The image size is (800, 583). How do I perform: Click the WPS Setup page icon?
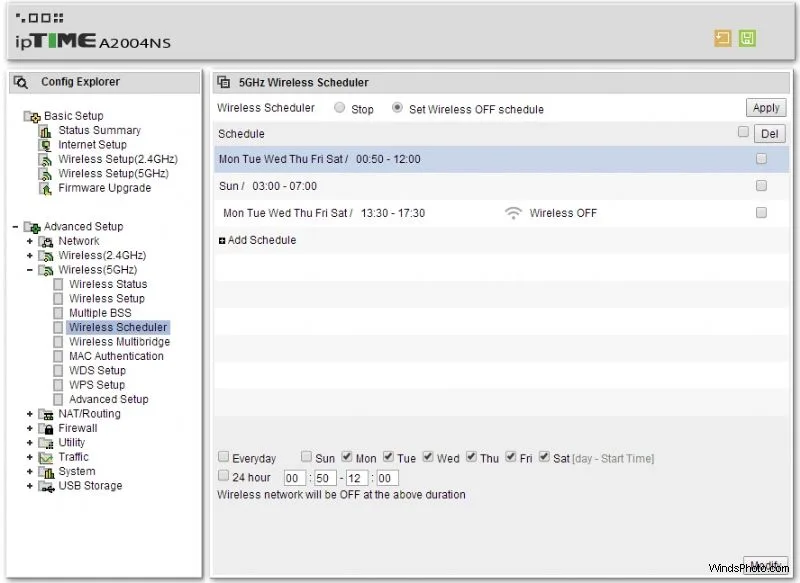pyautogui.click(x=58, y=385)
